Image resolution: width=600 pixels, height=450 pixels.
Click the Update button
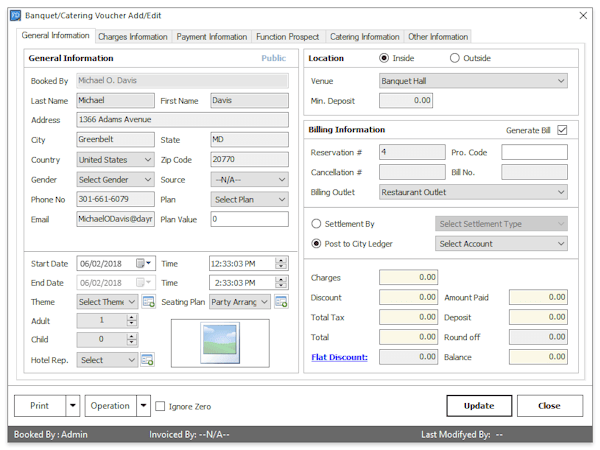tap(479, 406)
